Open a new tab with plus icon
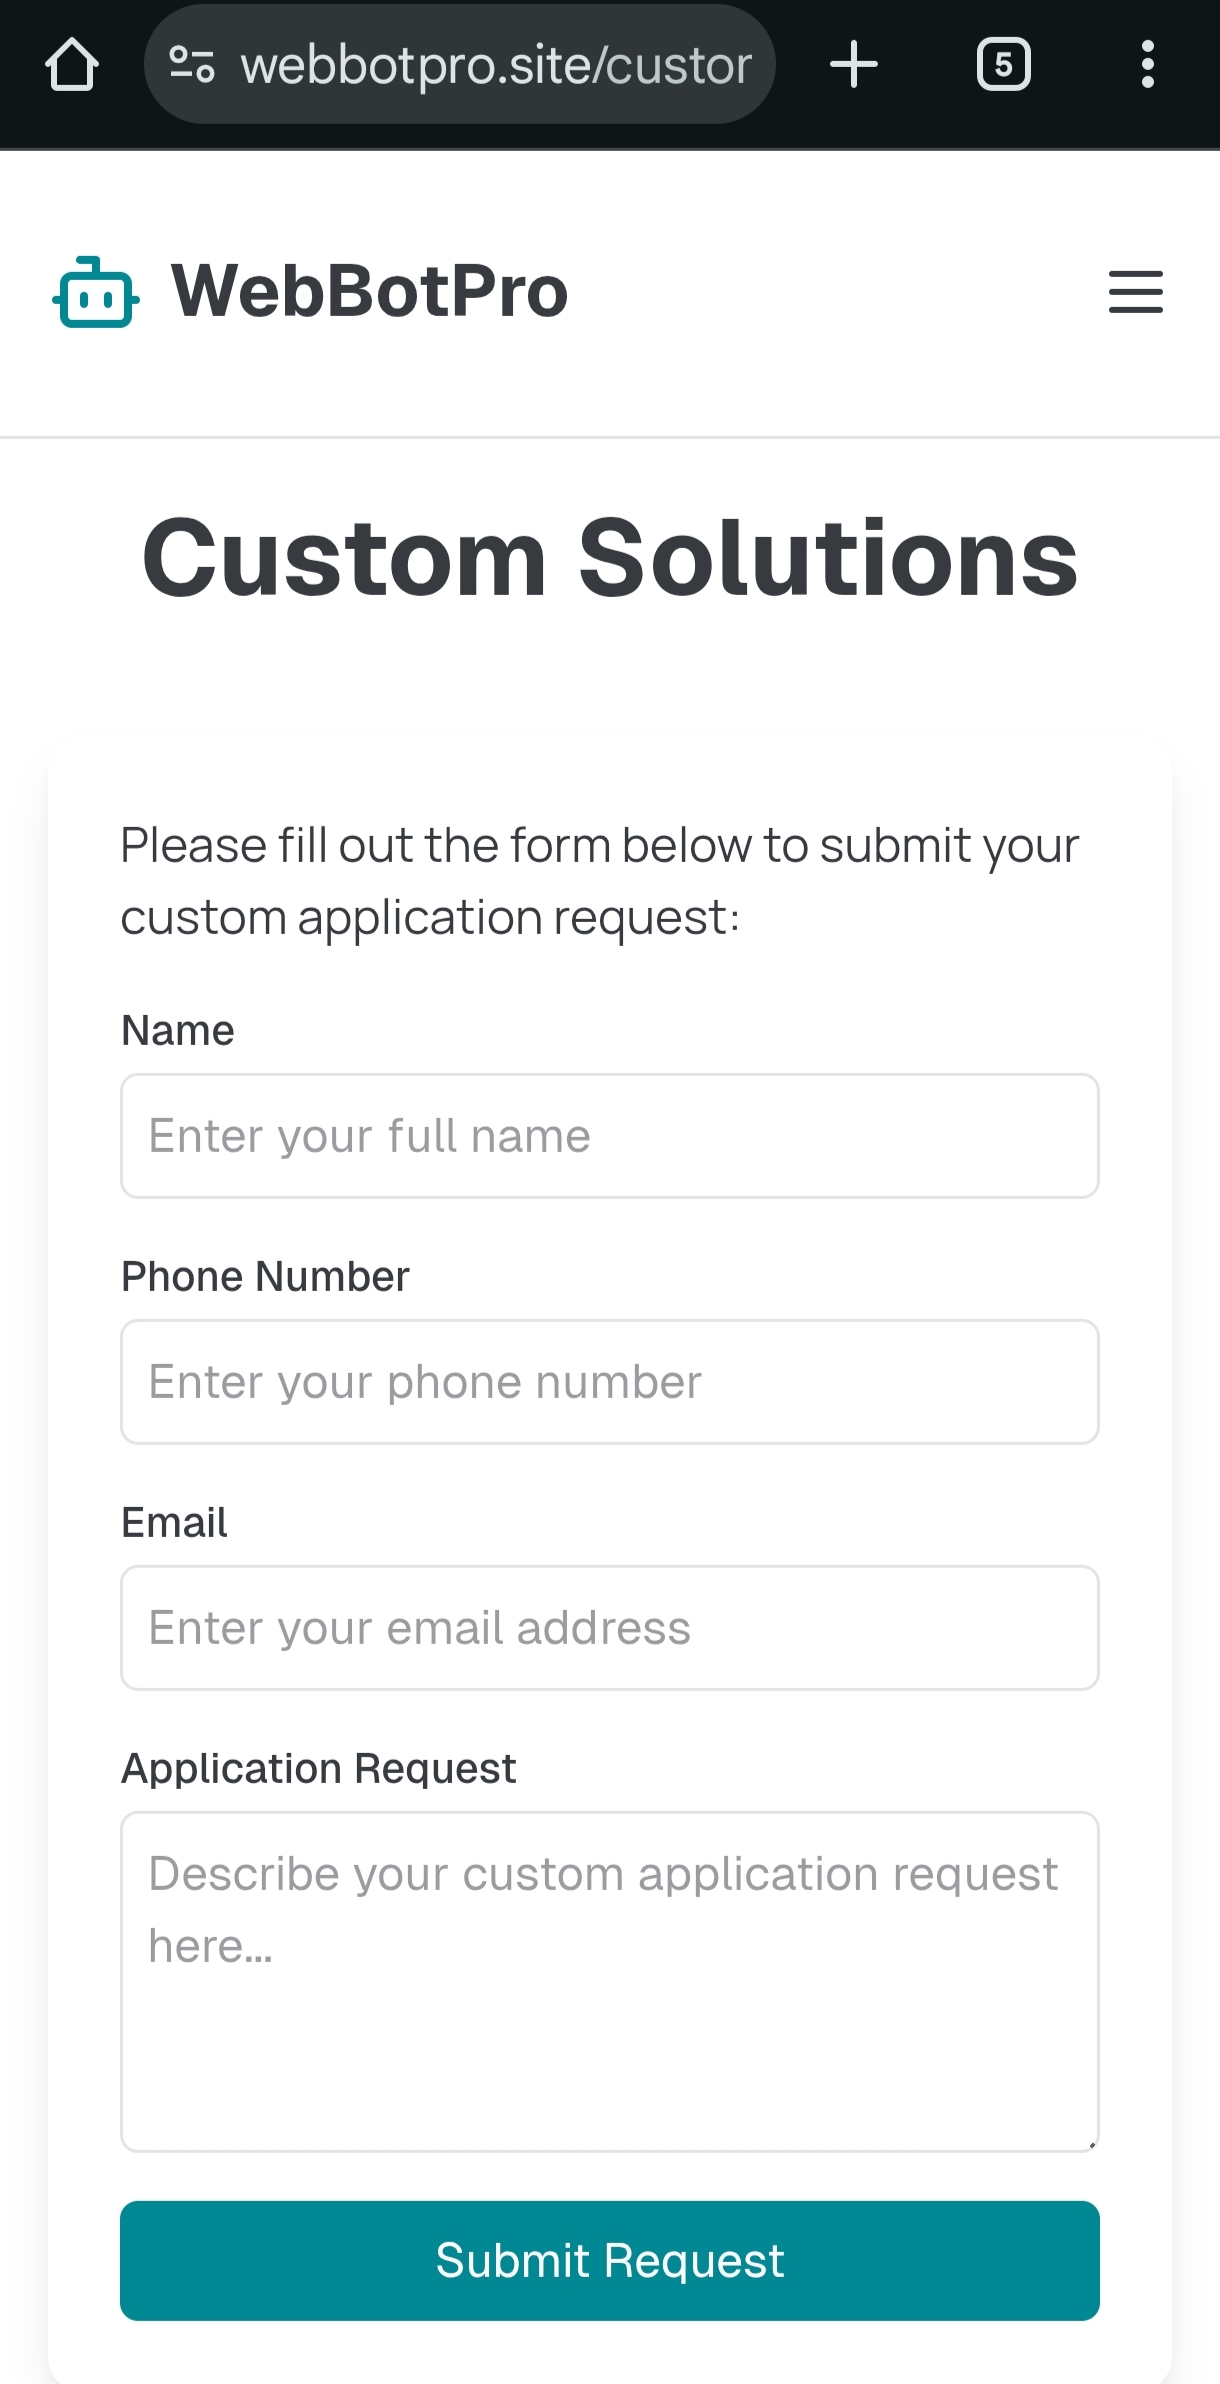Viewport: 1220px width, 2384px height. click(854, 65)
